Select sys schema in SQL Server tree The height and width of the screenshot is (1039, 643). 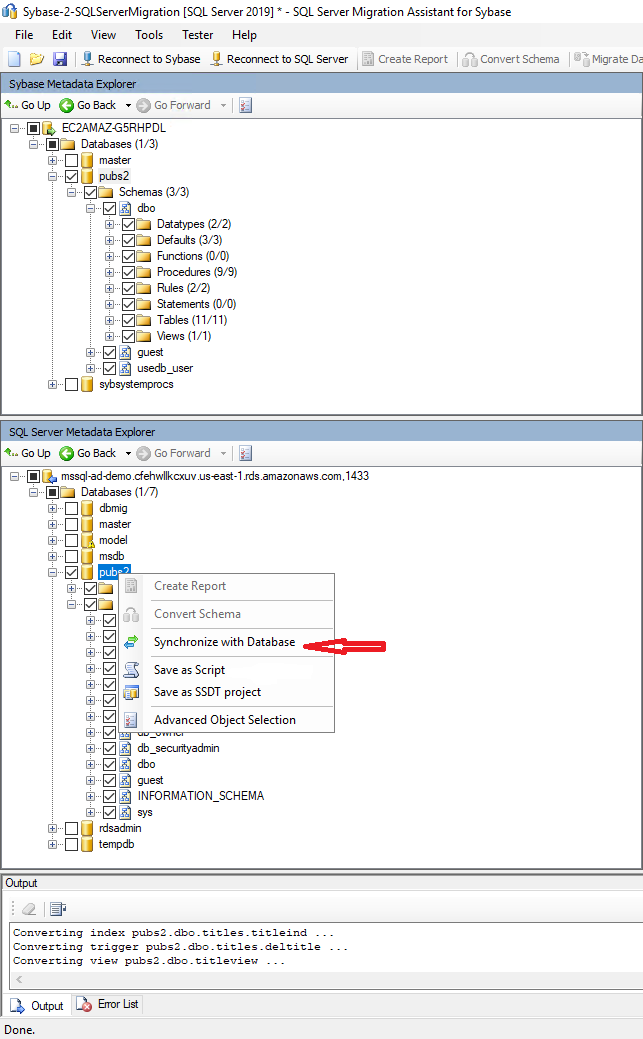[145, 812]
